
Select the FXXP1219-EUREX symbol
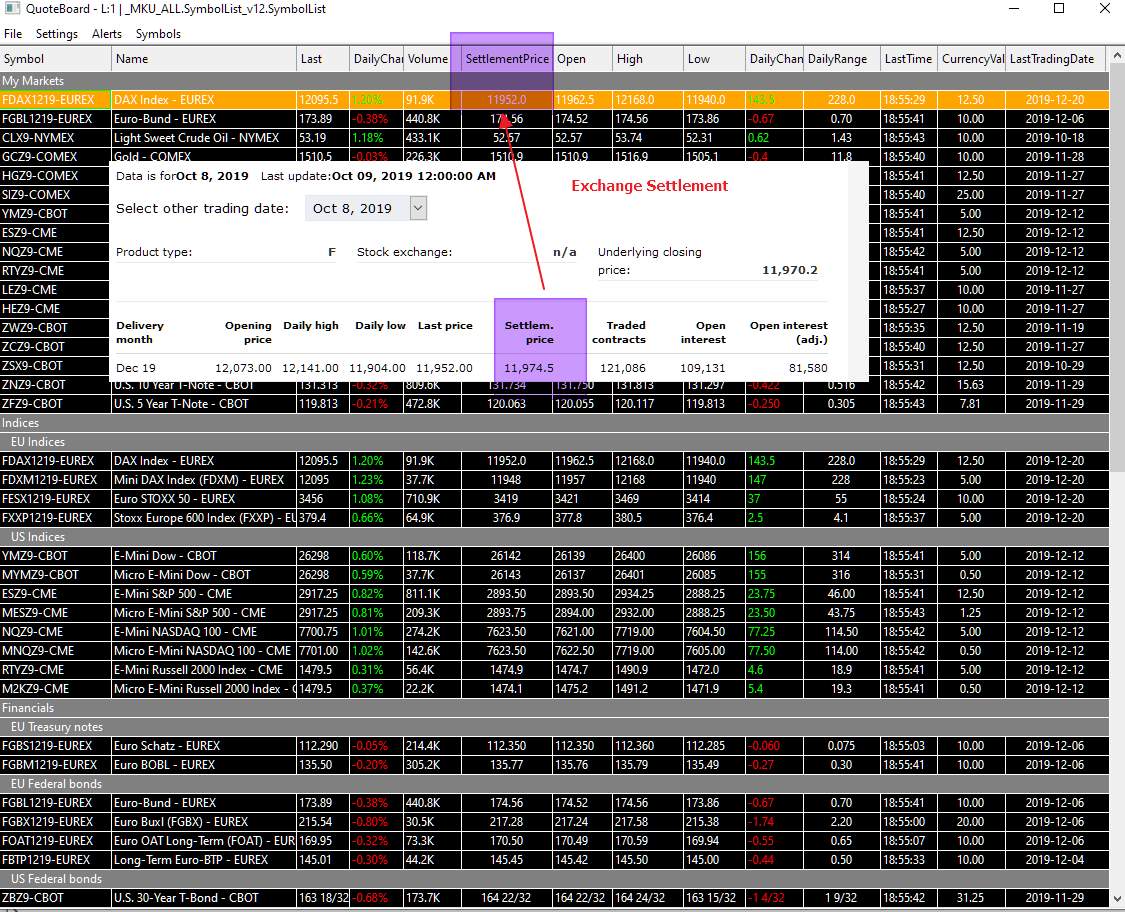[47, 518]
